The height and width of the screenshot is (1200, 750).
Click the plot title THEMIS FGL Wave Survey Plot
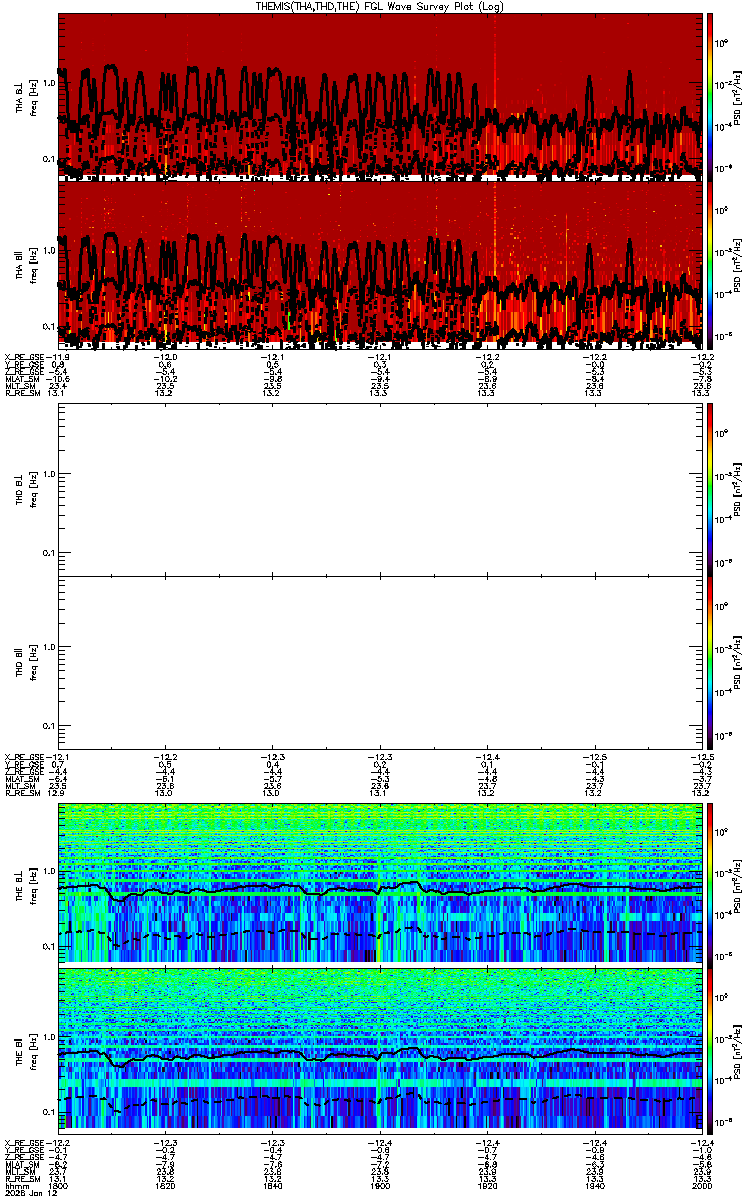point(379,6)
